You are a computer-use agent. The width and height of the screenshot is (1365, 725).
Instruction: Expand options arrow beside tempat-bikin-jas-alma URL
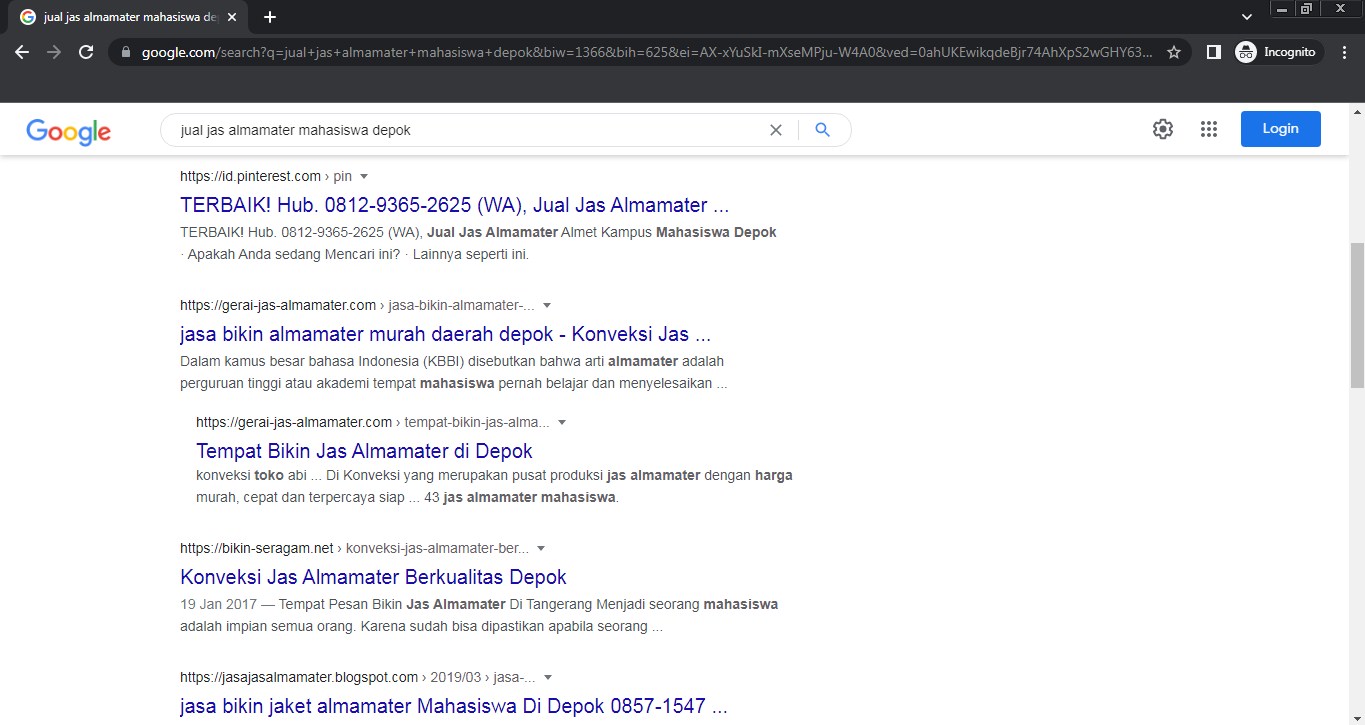562,422
